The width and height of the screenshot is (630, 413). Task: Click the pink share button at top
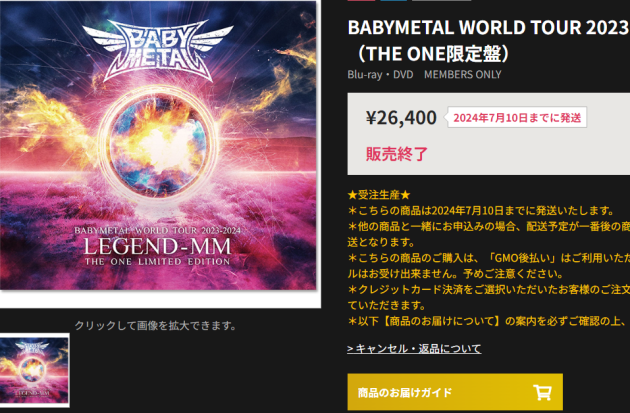pyautogui.click(x=361, y=0)
